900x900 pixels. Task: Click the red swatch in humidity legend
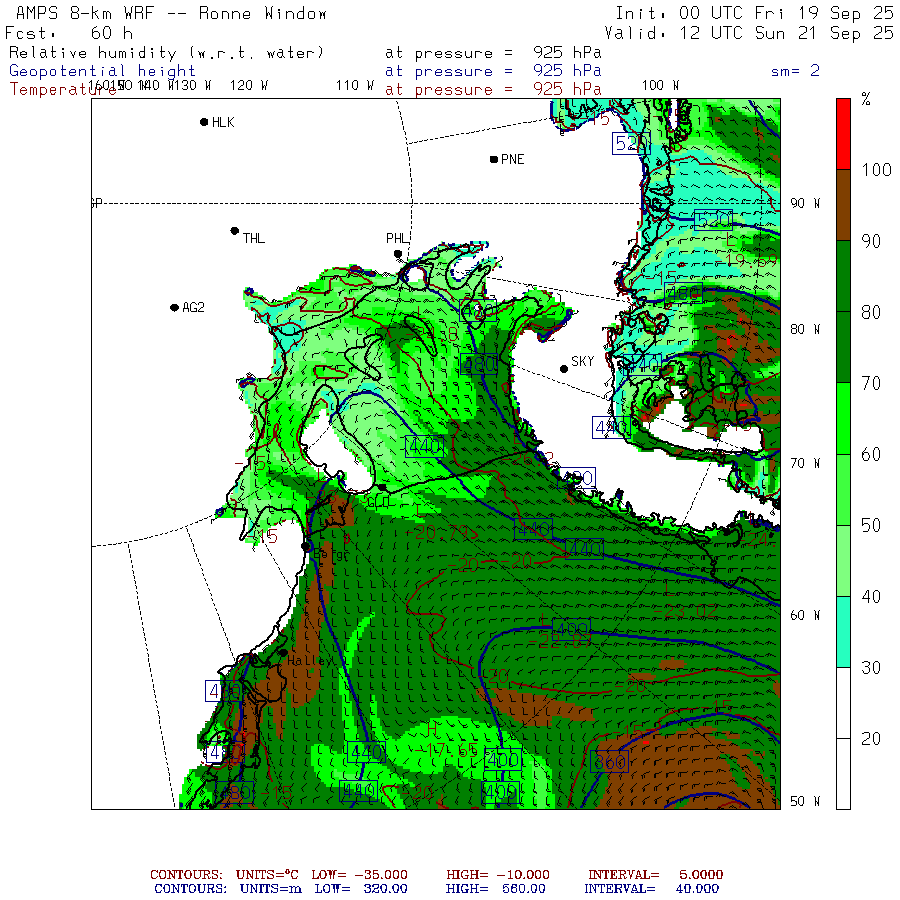[844, 133]
